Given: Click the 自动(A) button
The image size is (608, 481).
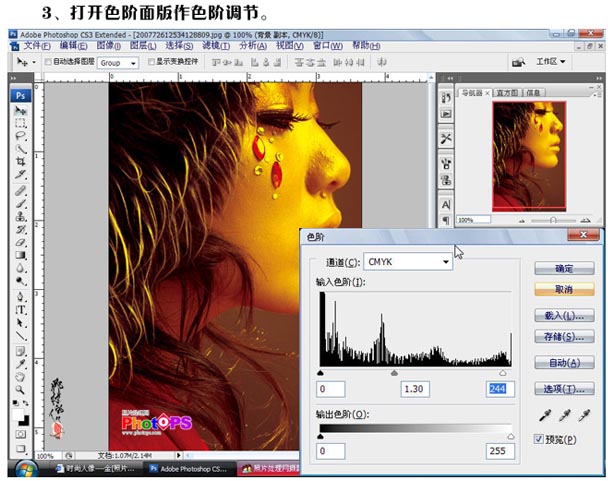Looking at the screenshot, I should tap(564, 363).
